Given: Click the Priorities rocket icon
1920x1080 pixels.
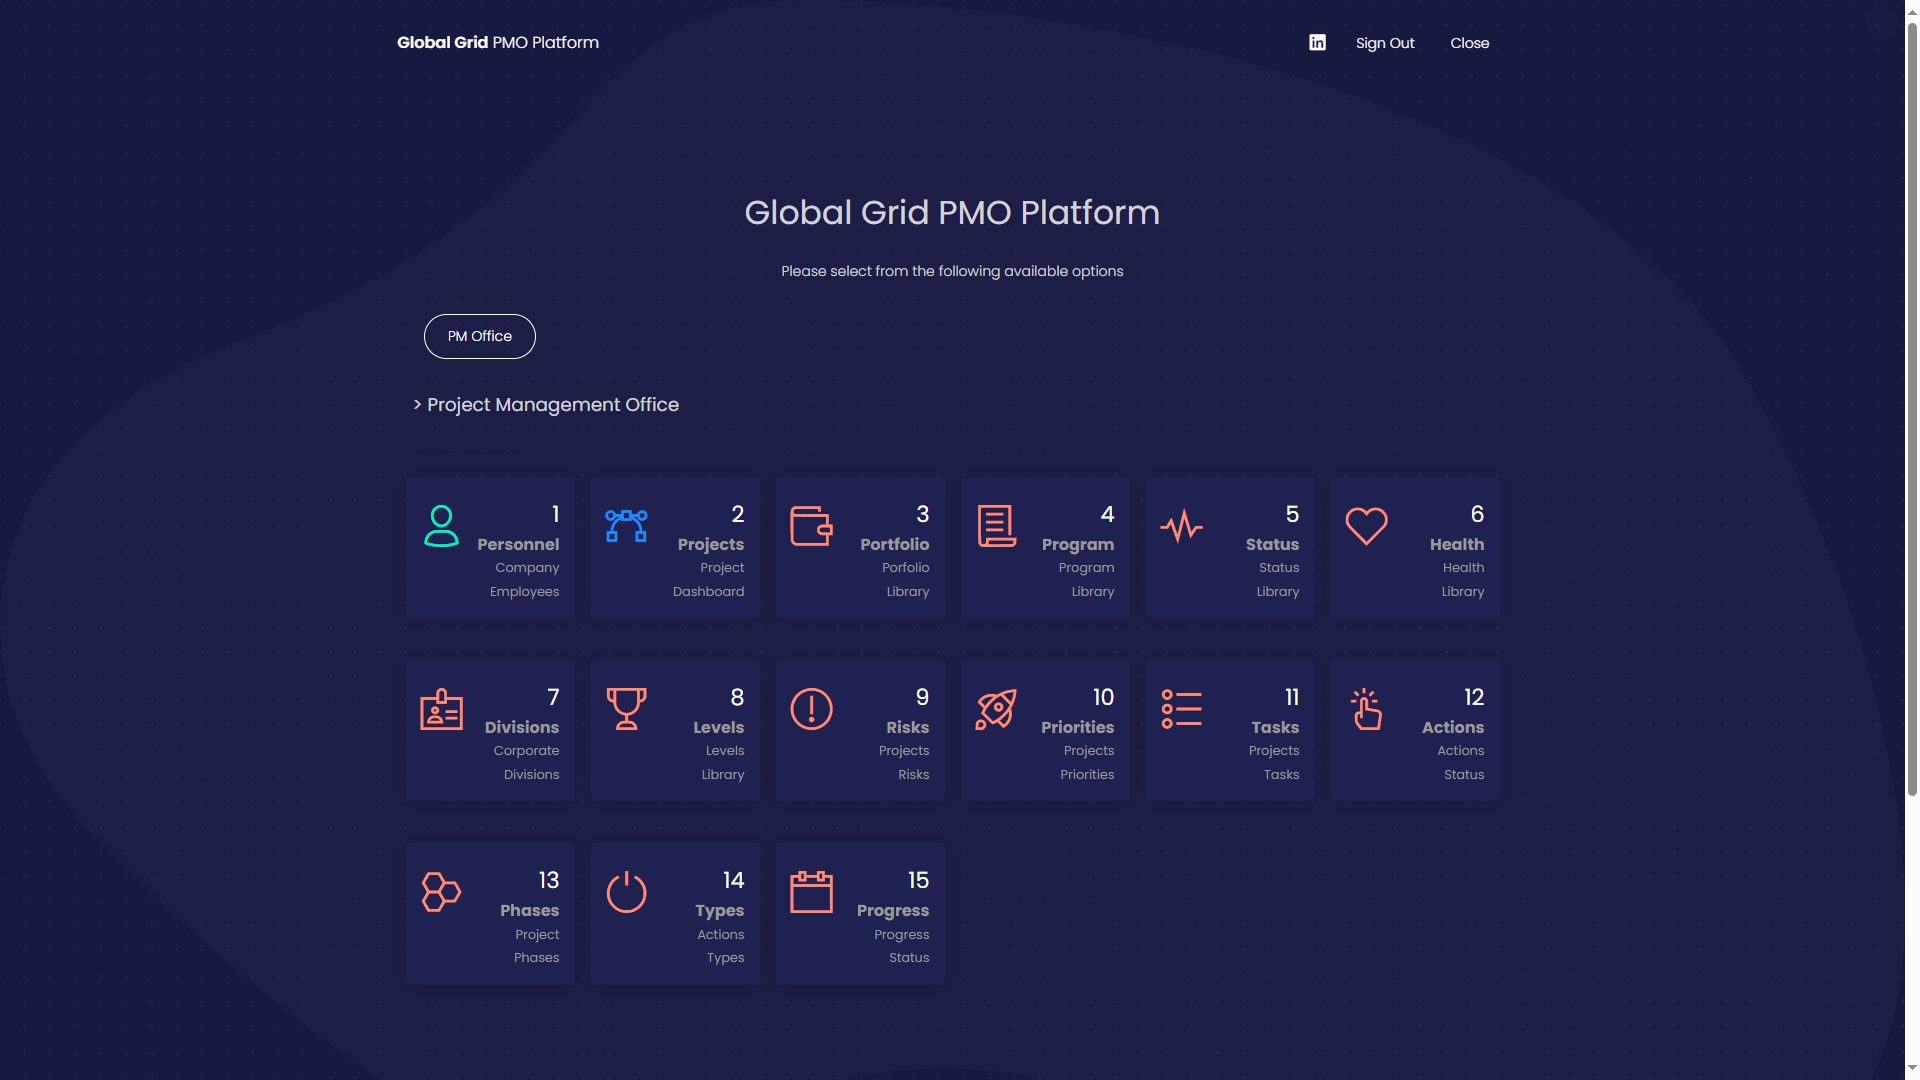Looking at the screenshot, I should (x=996, y=709).
